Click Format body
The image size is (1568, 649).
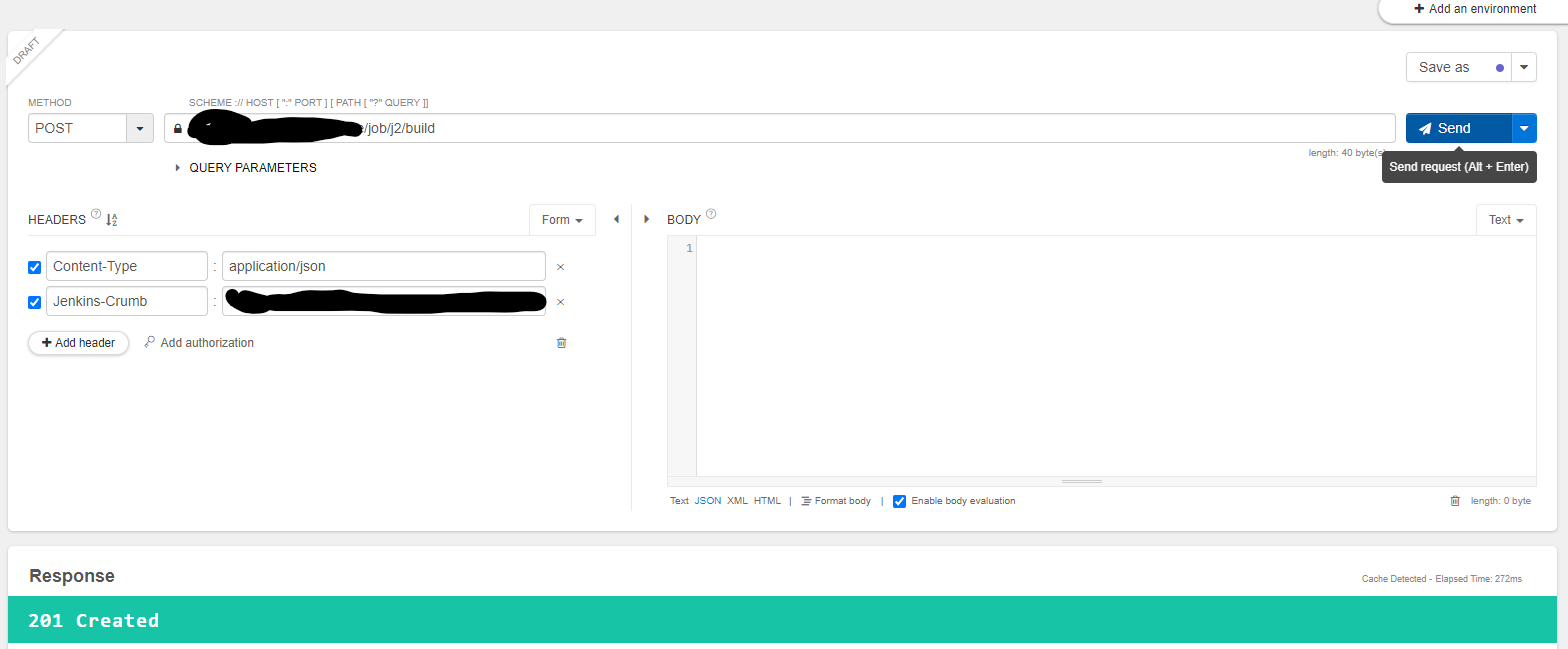(836, 501)
